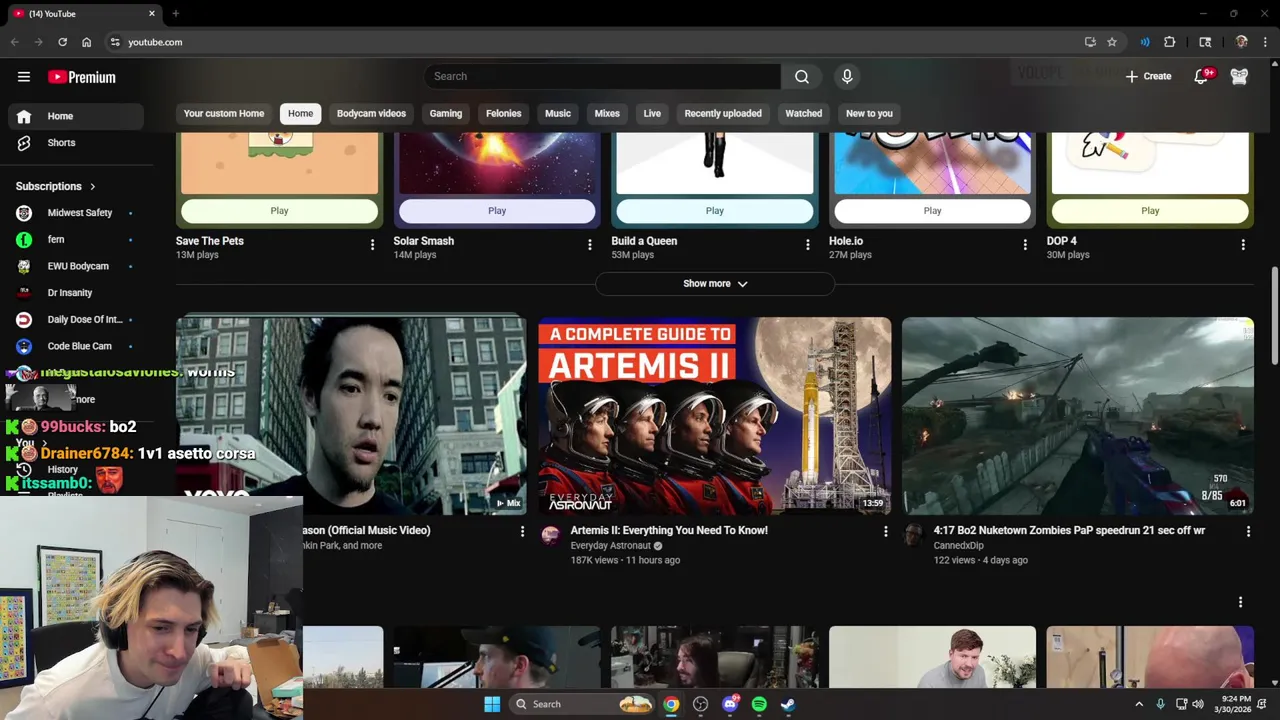Focus the YouTube search field

[x=602, y=76]
